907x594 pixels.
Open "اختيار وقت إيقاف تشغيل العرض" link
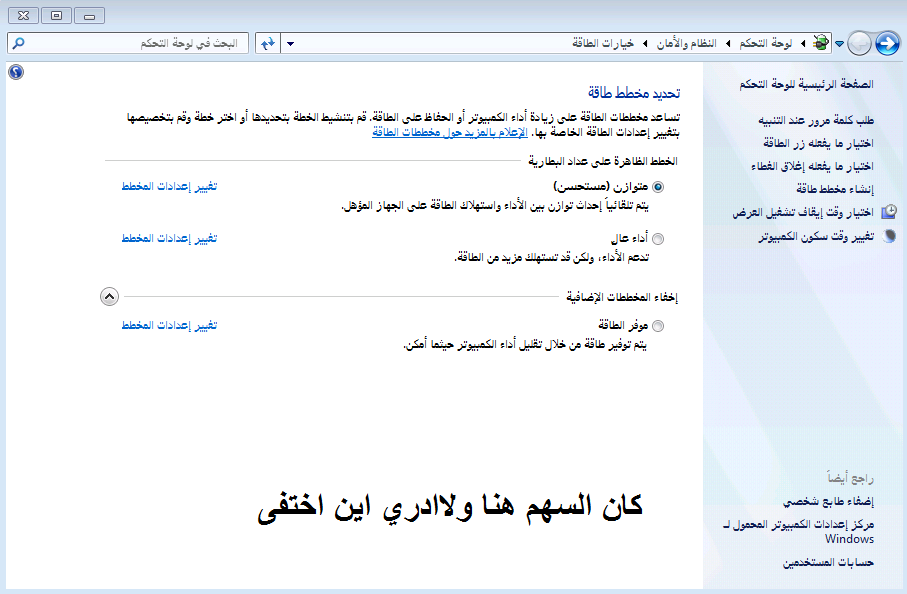coord(803,213)
